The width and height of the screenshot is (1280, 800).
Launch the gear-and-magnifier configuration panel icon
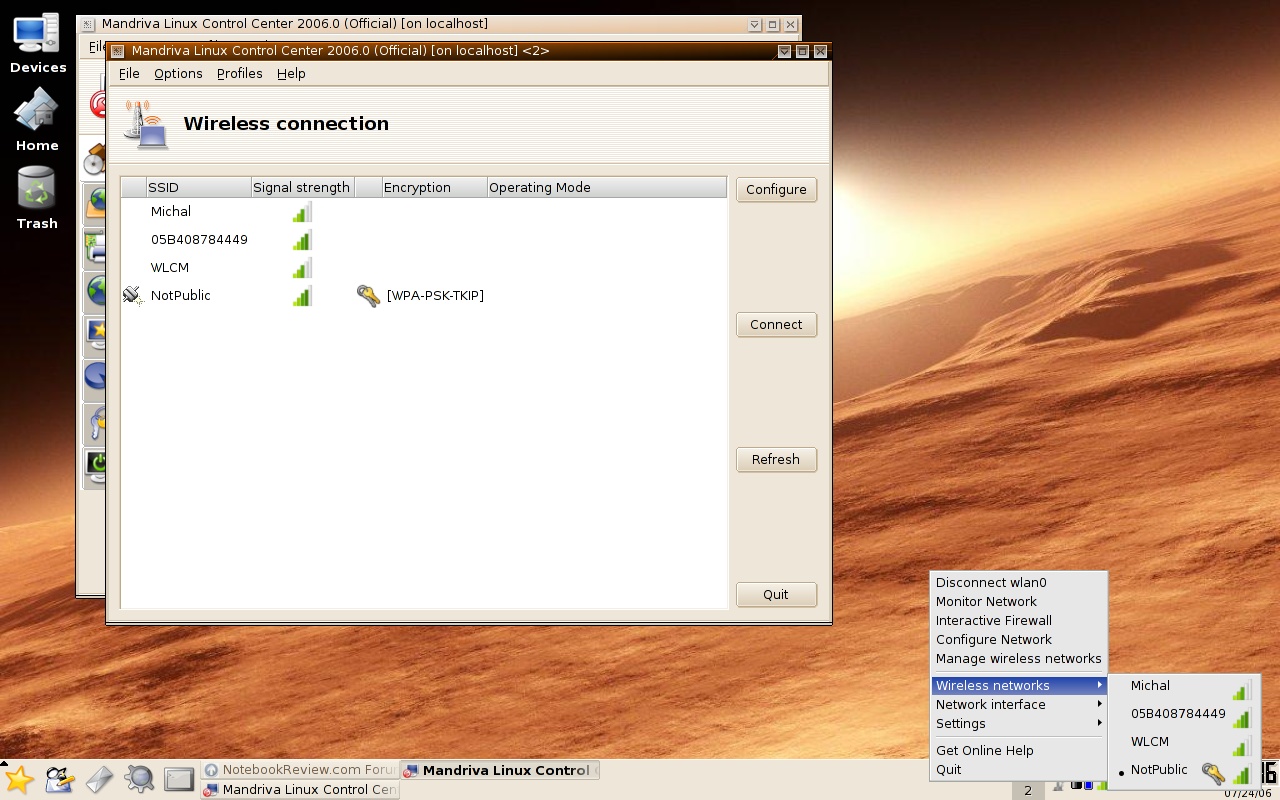(x=139, y=780)
